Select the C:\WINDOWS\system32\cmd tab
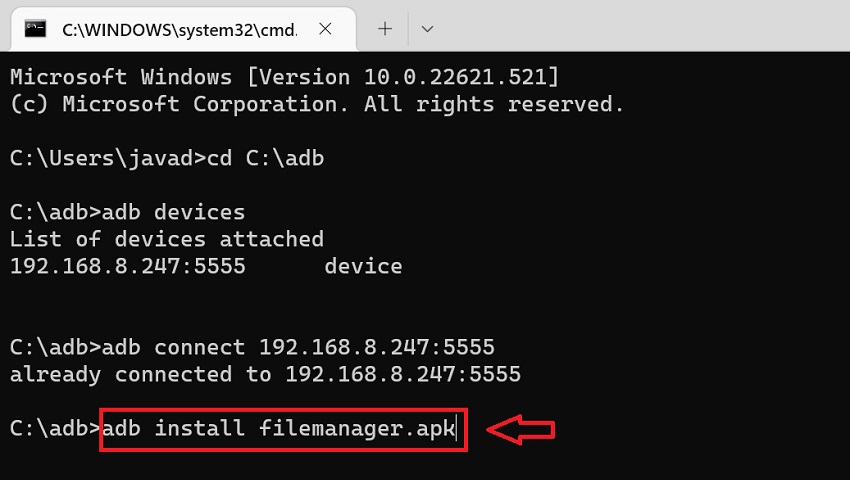Screen dimensions: 850x480 [x=183, y=29]
